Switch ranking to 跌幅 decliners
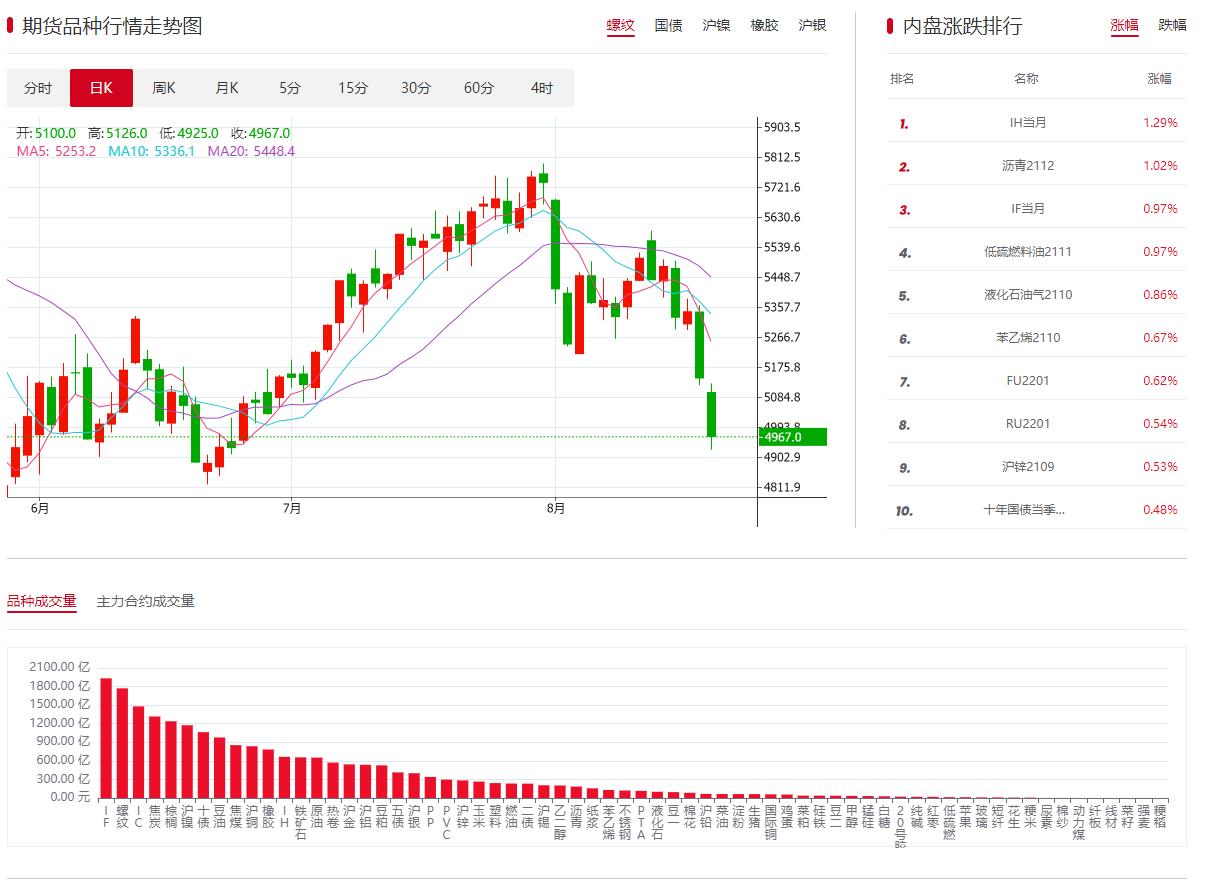 pos(1172,25)
